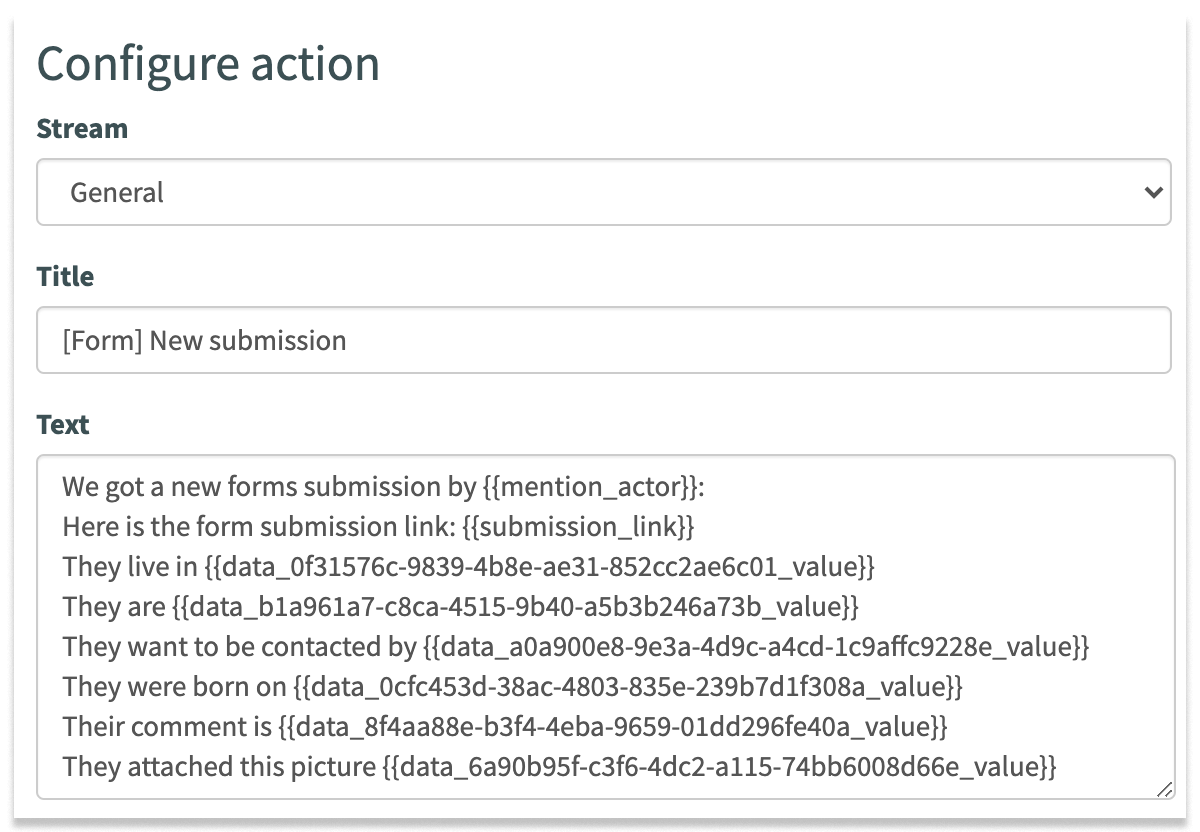Click the Text field label
Image resolution: width=1200 pixels, height=832 pixels.
(x=62, y=424)
